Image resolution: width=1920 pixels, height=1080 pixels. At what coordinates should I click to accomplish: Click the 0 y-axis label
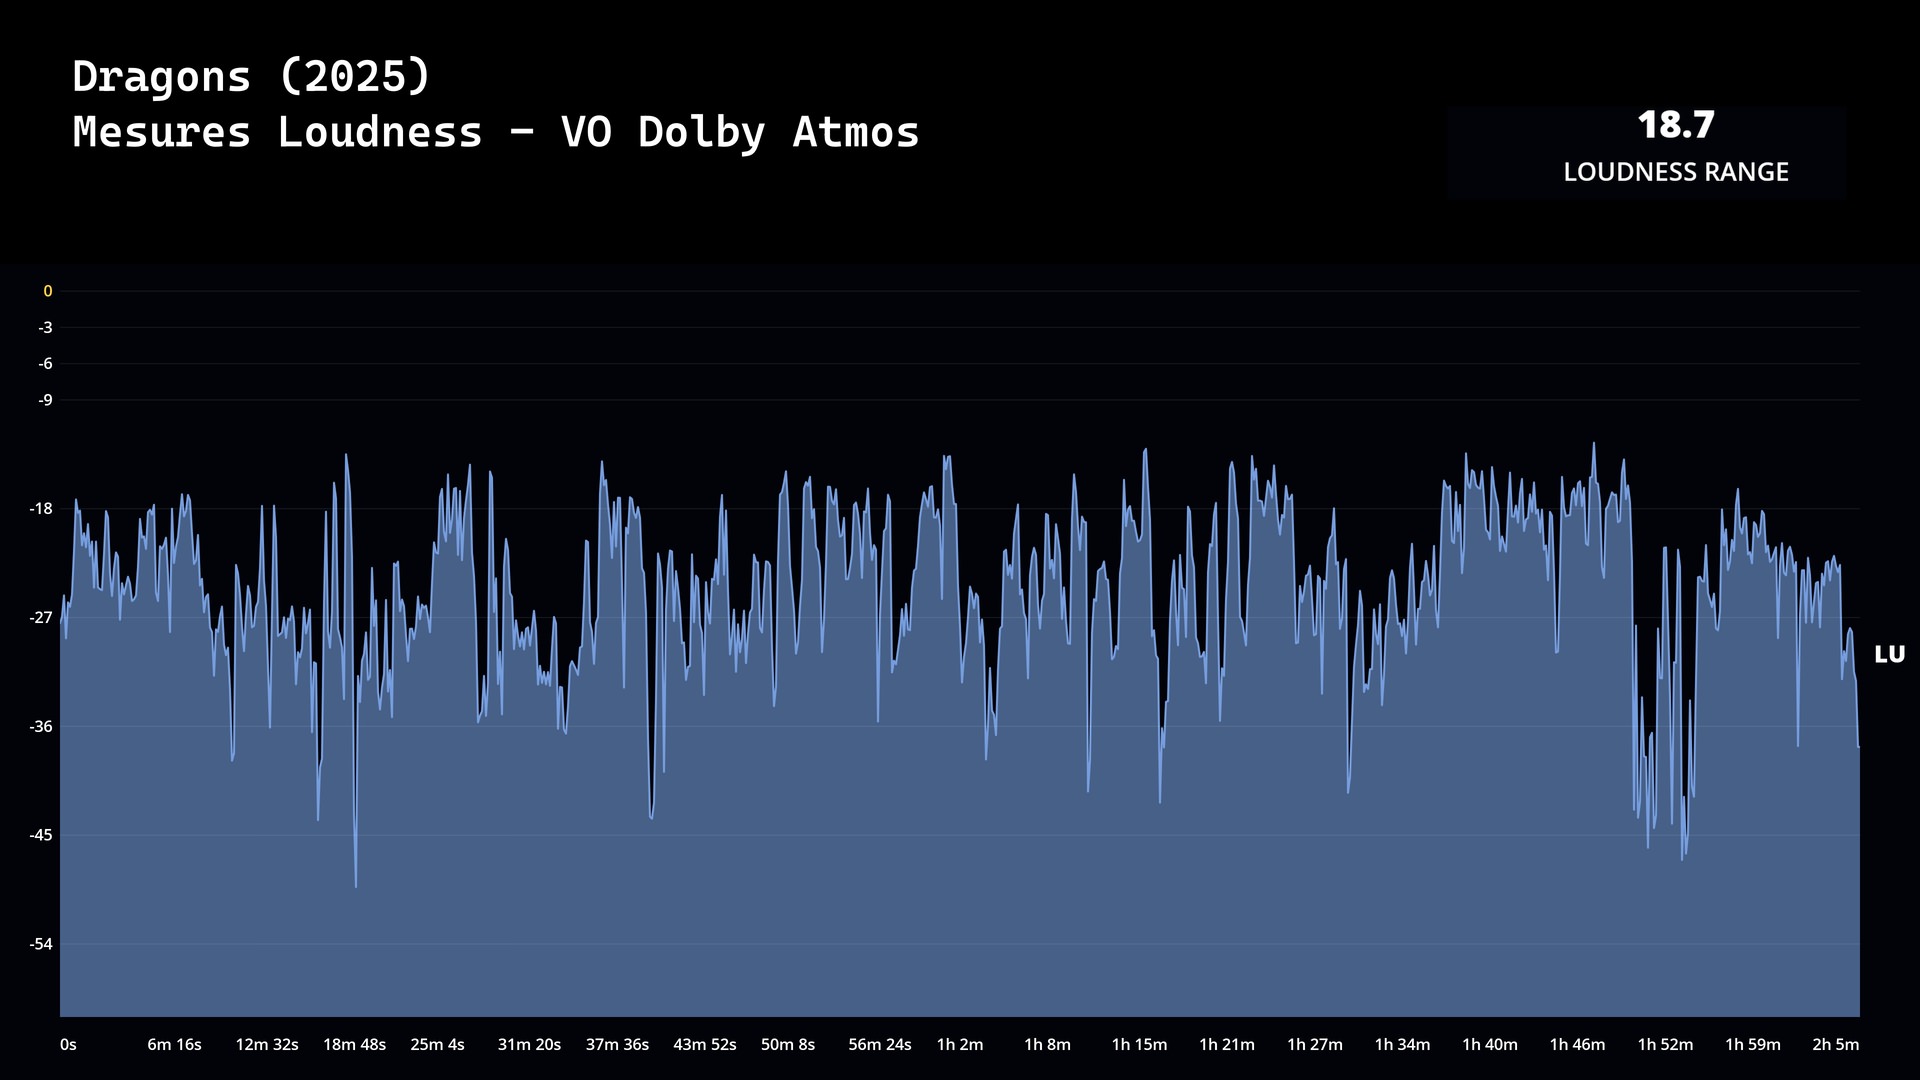click(47, 291)
